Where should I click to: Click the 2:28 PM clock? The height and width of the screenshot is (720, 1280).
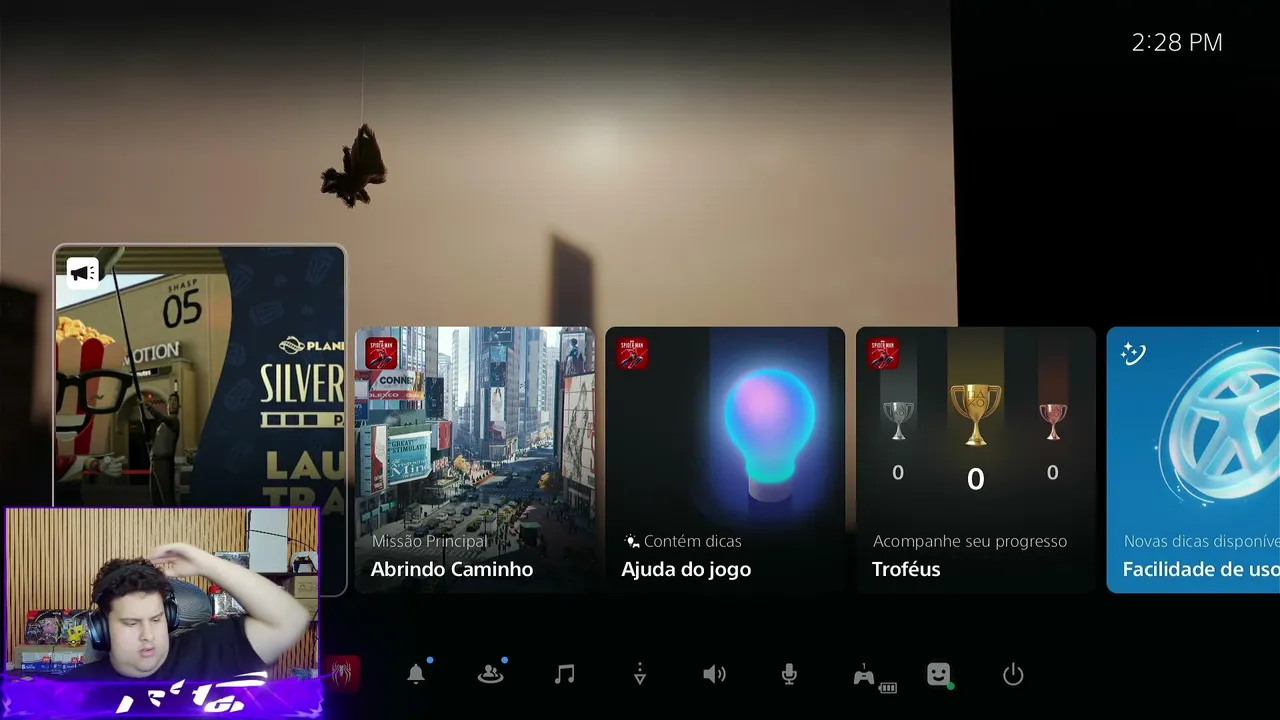(1177, 42)
